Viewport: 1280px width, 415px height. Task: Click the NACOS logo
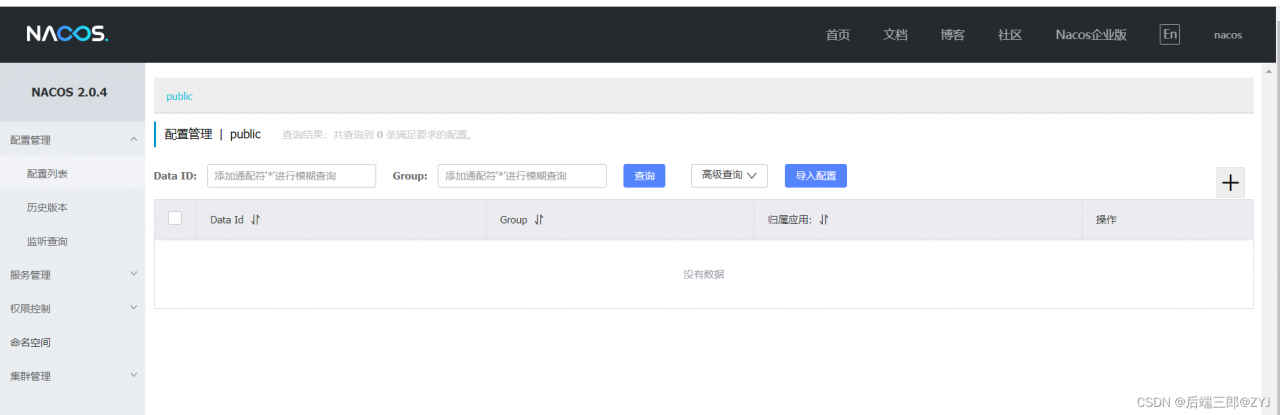click(67, 34)
